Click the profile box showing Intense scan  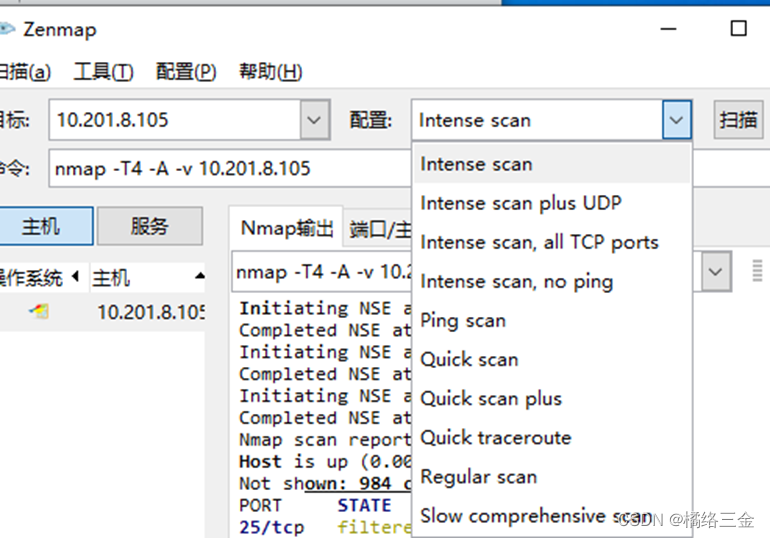point(537,120)
